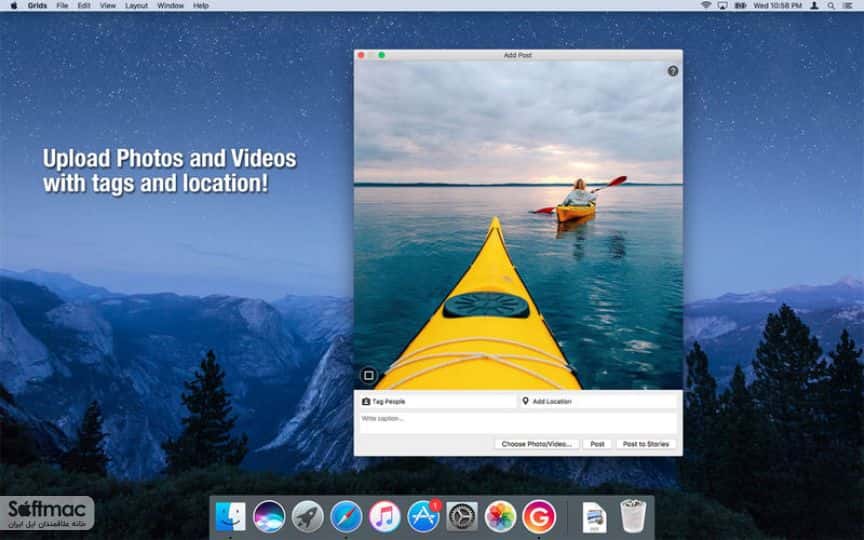Open Spotlight search icon
Image resolution: width=864 pixels, height=540 pixels.
coord(830,6)
